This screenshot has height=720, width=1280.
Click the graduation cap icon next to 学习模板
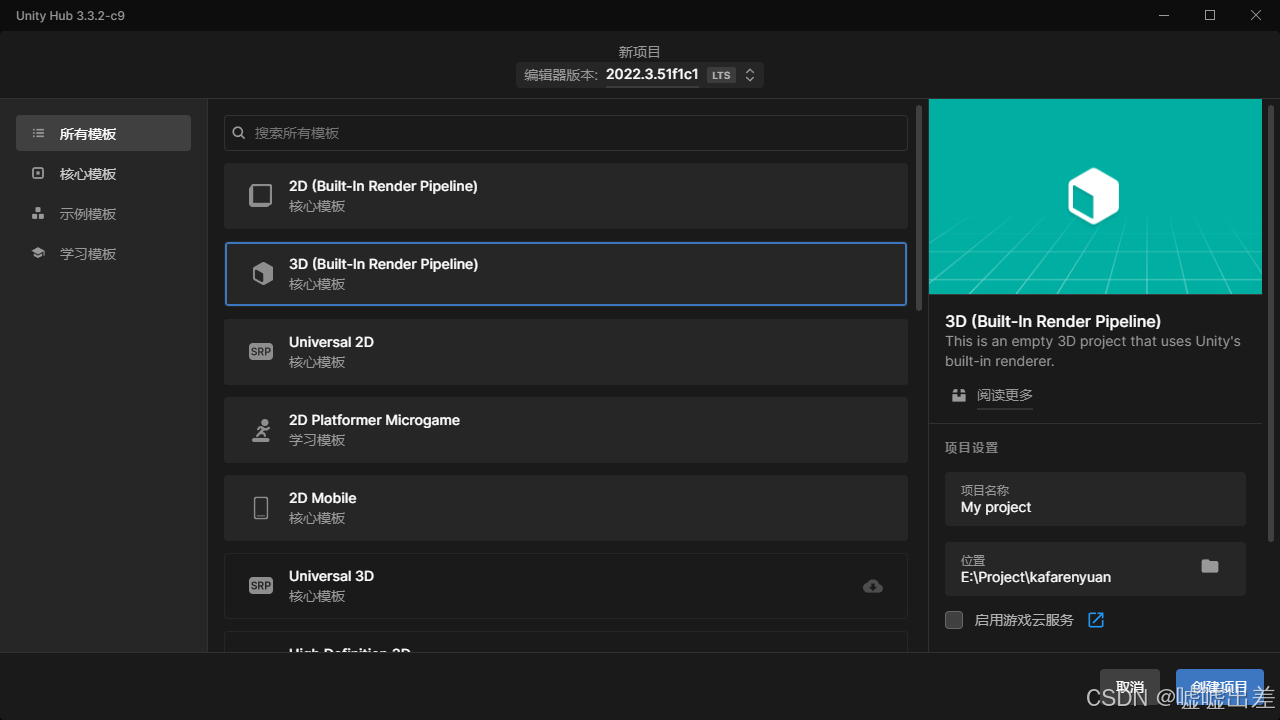[38, 253]
